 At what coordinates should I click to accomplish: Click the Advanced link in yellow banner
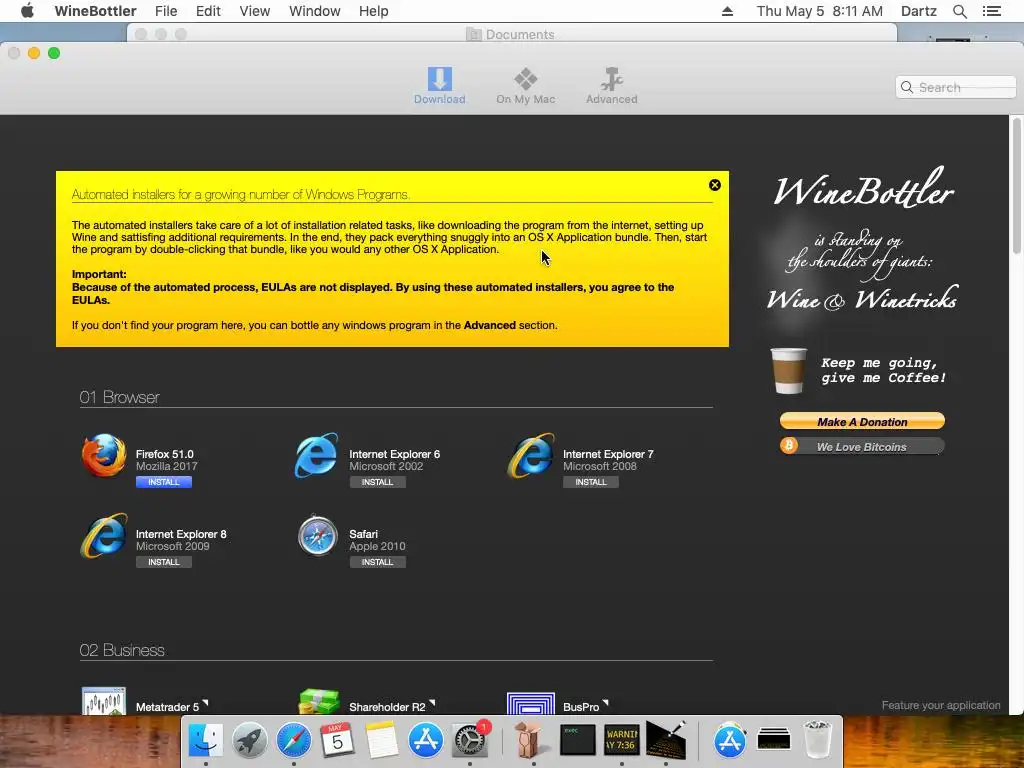(490, 325)
